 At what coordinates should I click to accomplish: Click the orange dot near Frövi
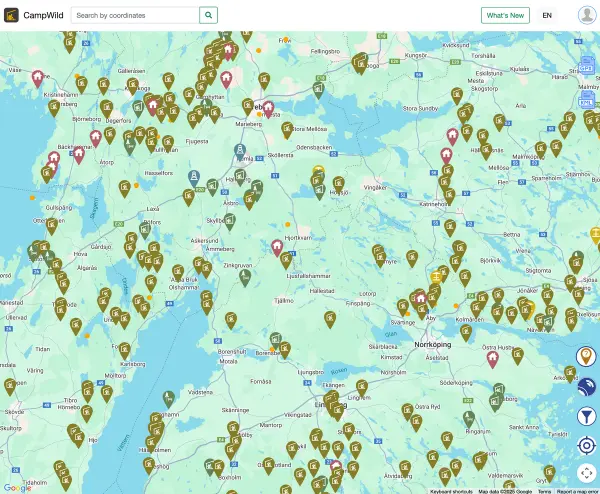click(x=285, y=39)
